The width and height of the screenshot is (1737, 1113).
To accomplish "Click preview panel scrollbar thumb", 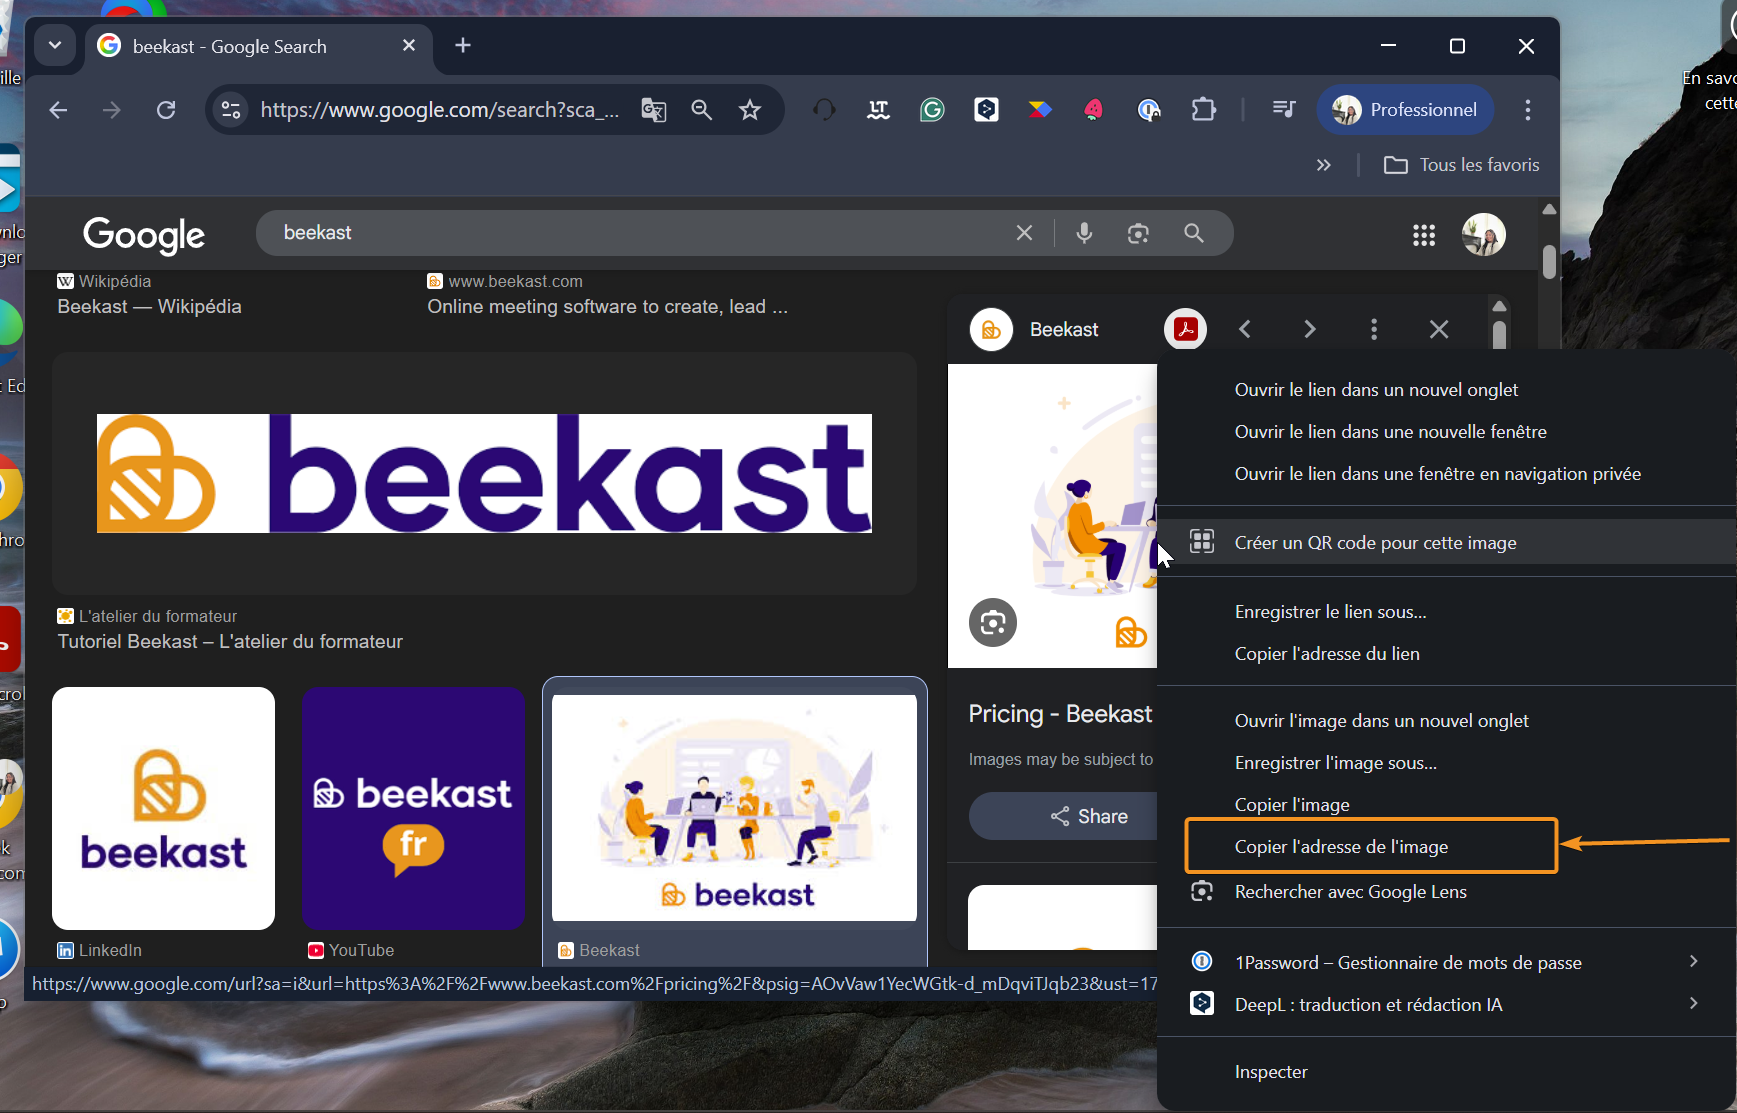I will coord(1499,335).
